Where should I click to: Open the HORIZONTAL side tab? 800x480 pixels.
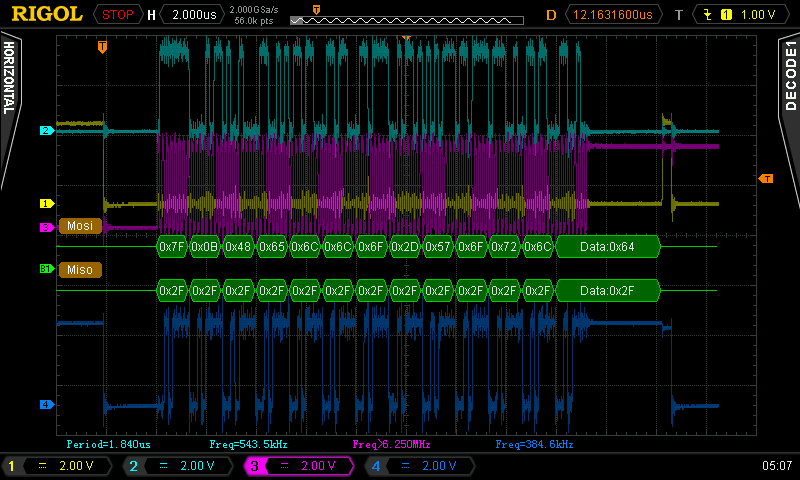[9, 77]
